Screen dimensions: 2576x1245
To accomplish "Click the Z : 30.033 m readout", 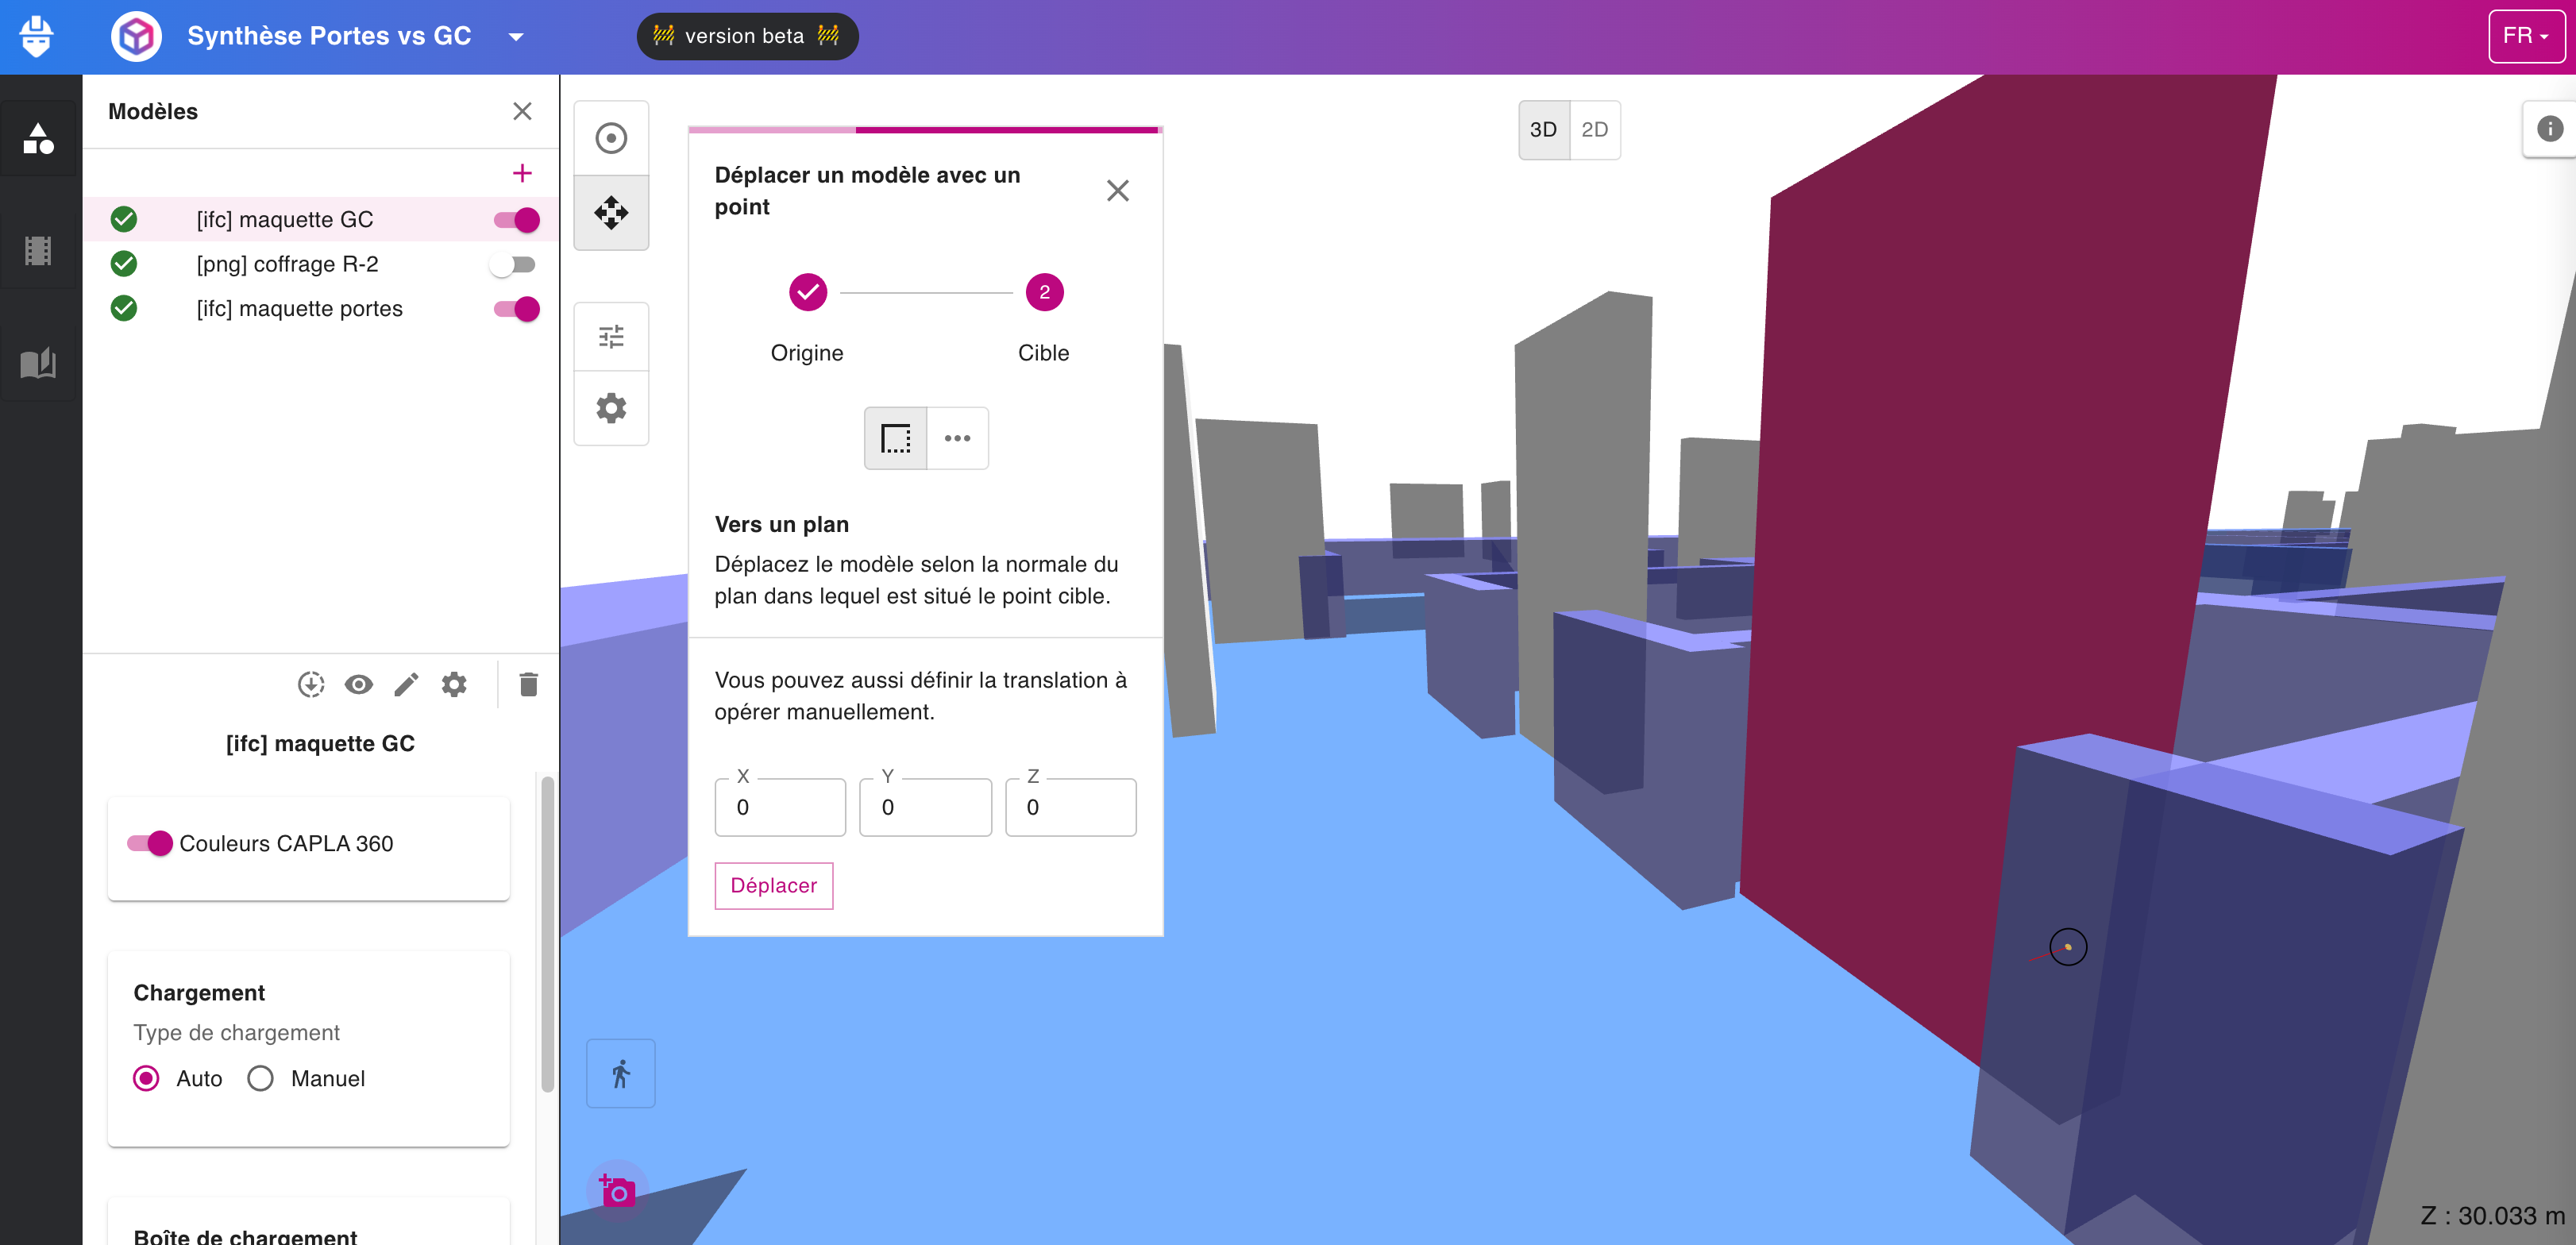I will [x=2491, y=1216].
